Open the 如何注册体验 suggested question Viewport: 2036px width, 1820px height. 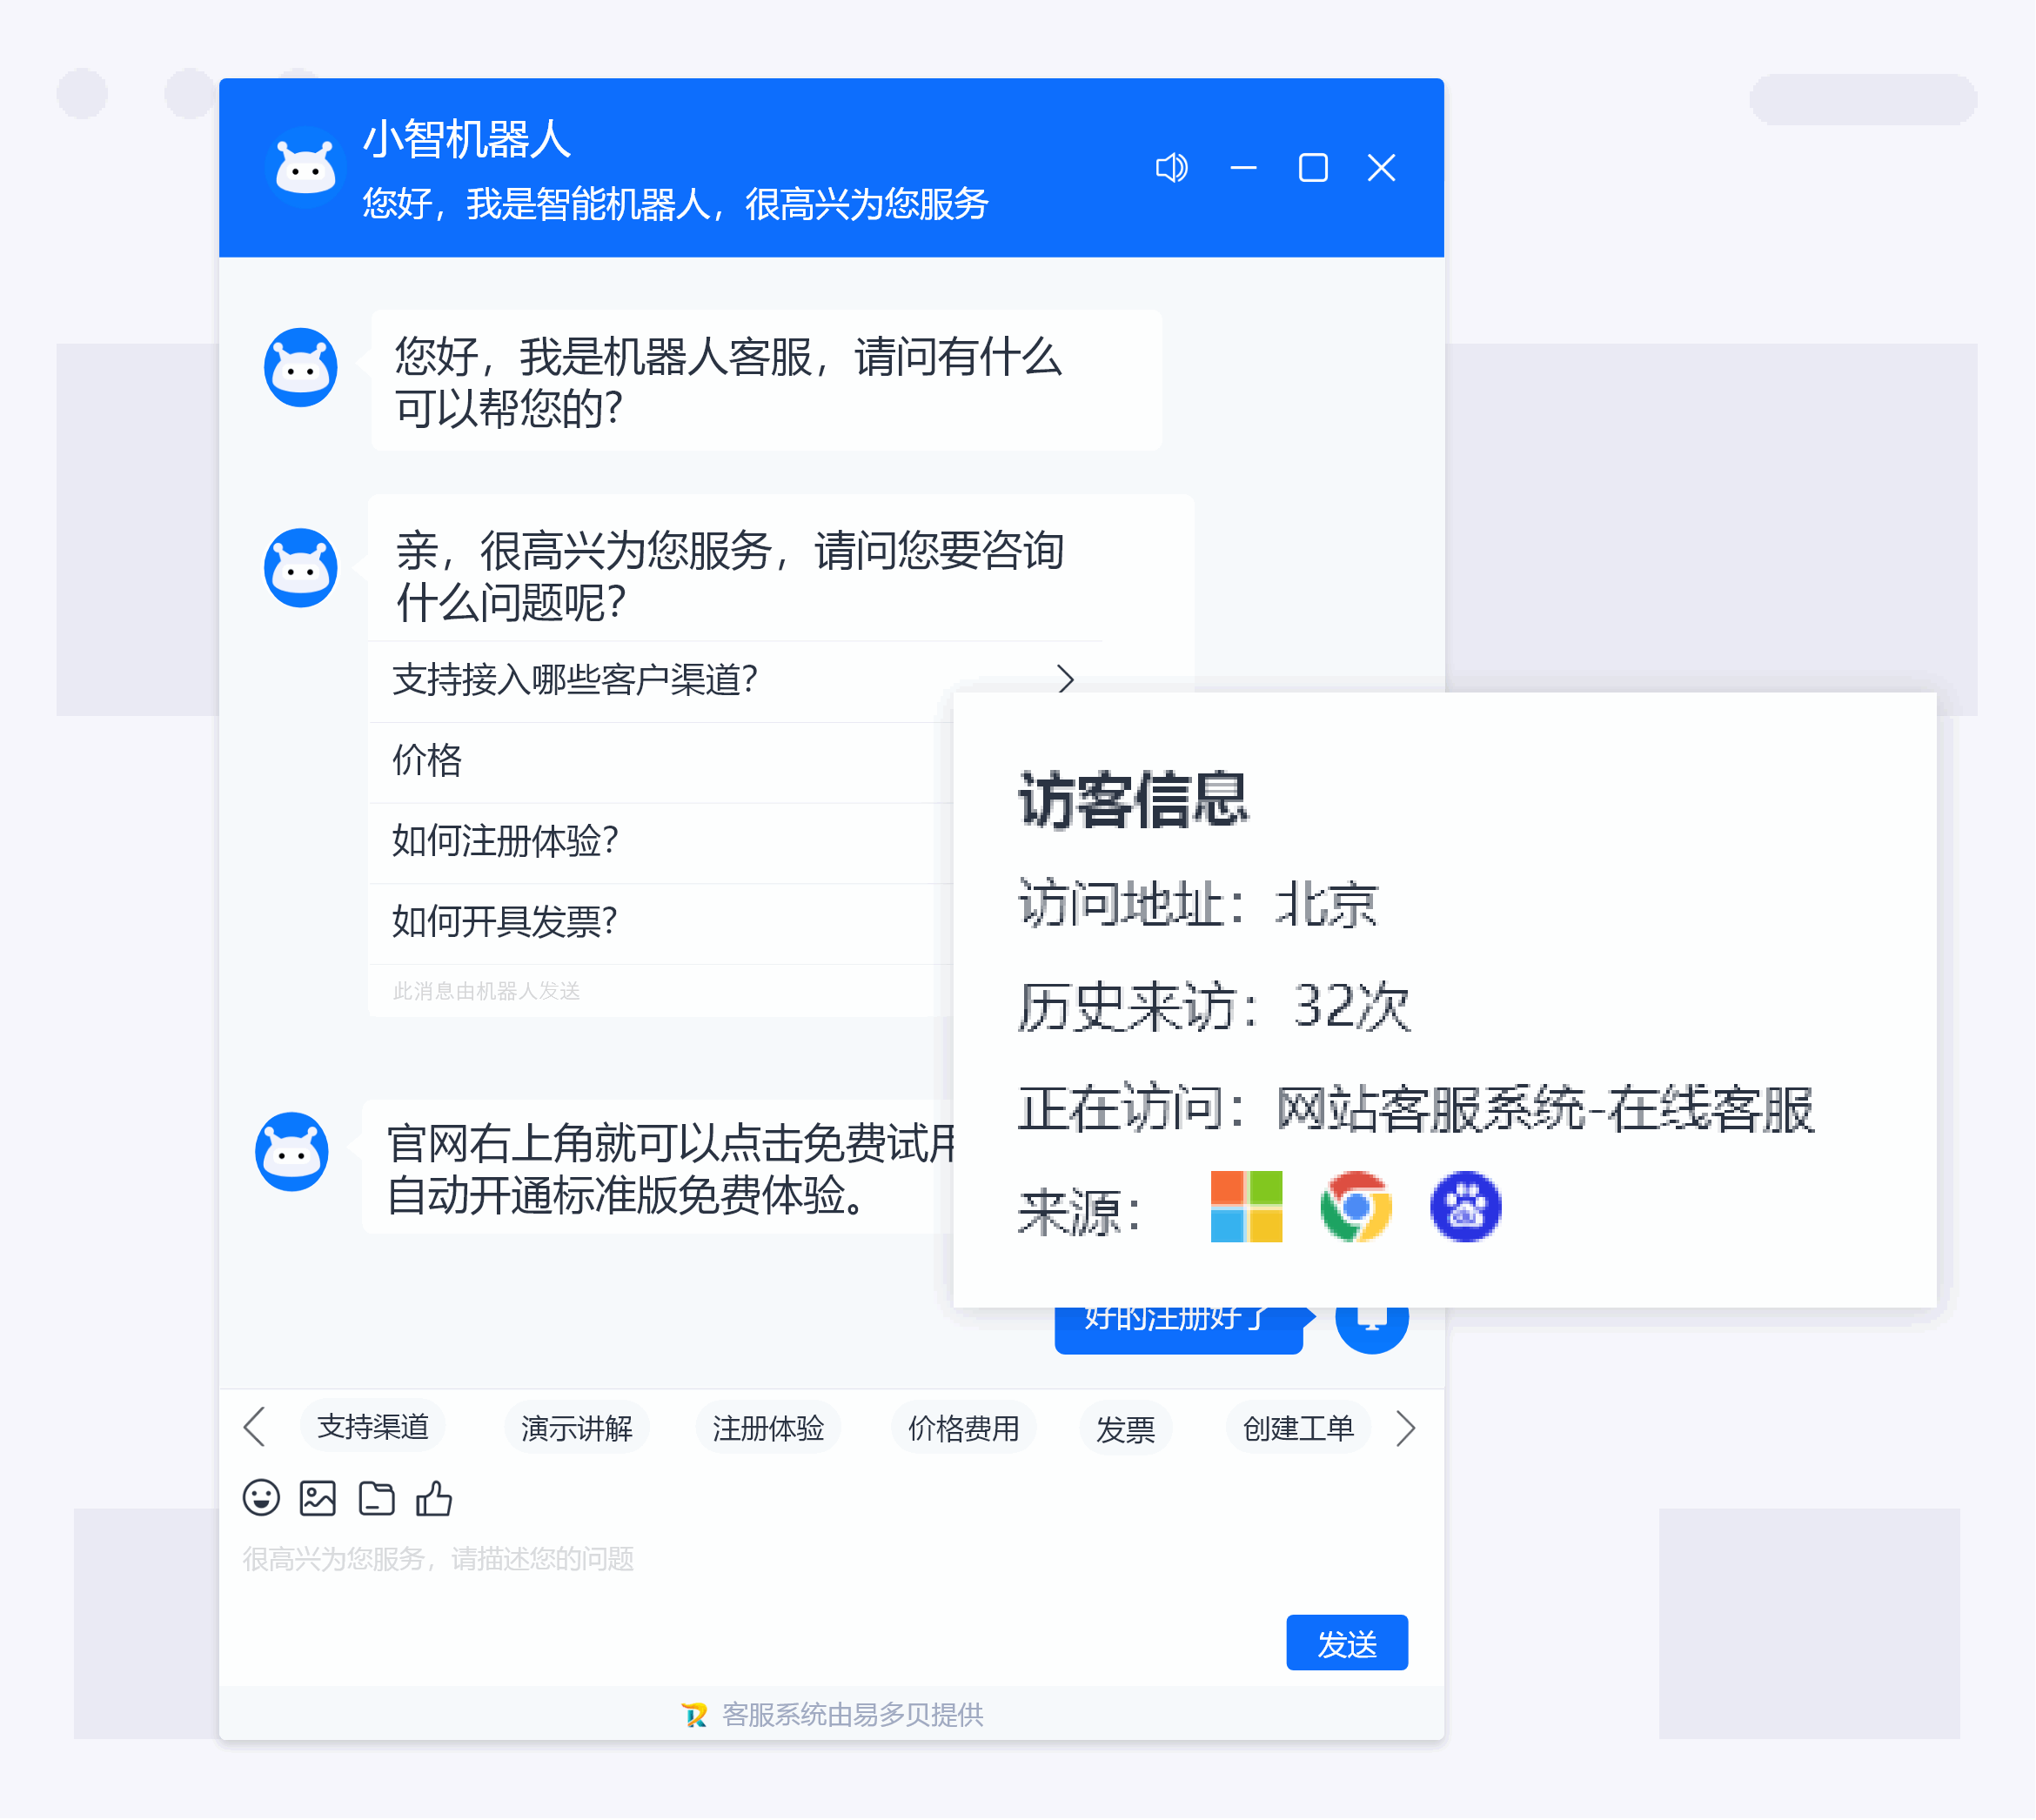(505, 841)
